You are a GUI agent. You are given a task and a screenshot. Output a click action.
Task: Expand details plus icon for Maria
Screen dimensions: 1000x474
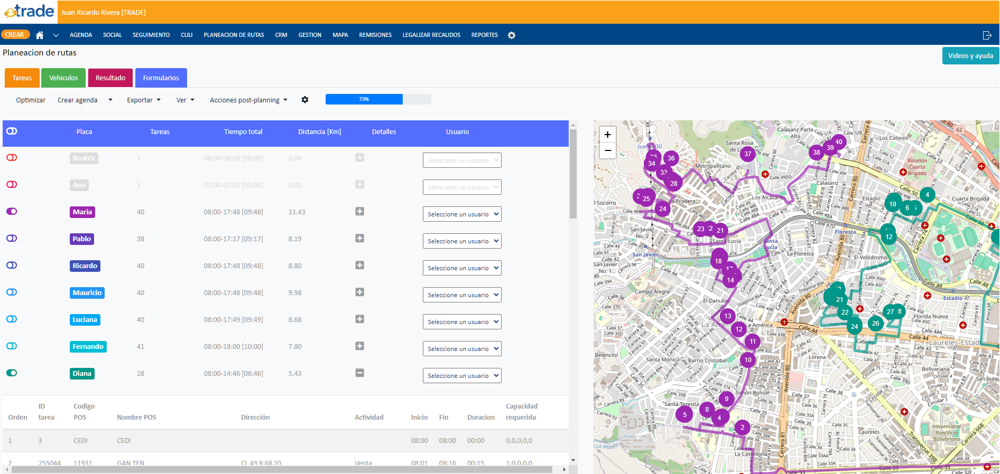coord(360,211)
